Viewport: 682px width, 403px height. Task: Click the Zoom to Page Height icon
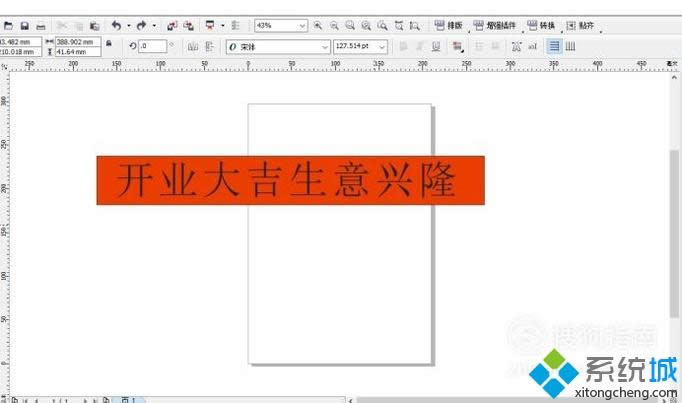tap(415, 26)
